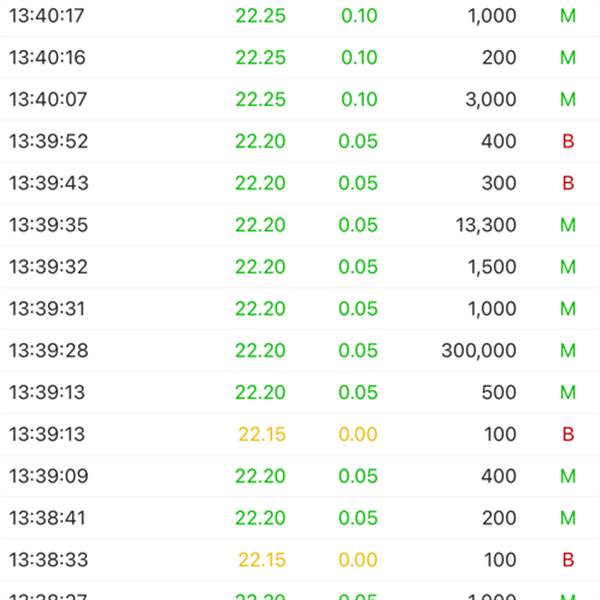
Task: Click the M marker on the 13:38:41 row
Action: pyautogui.click(x=568, y=518)
